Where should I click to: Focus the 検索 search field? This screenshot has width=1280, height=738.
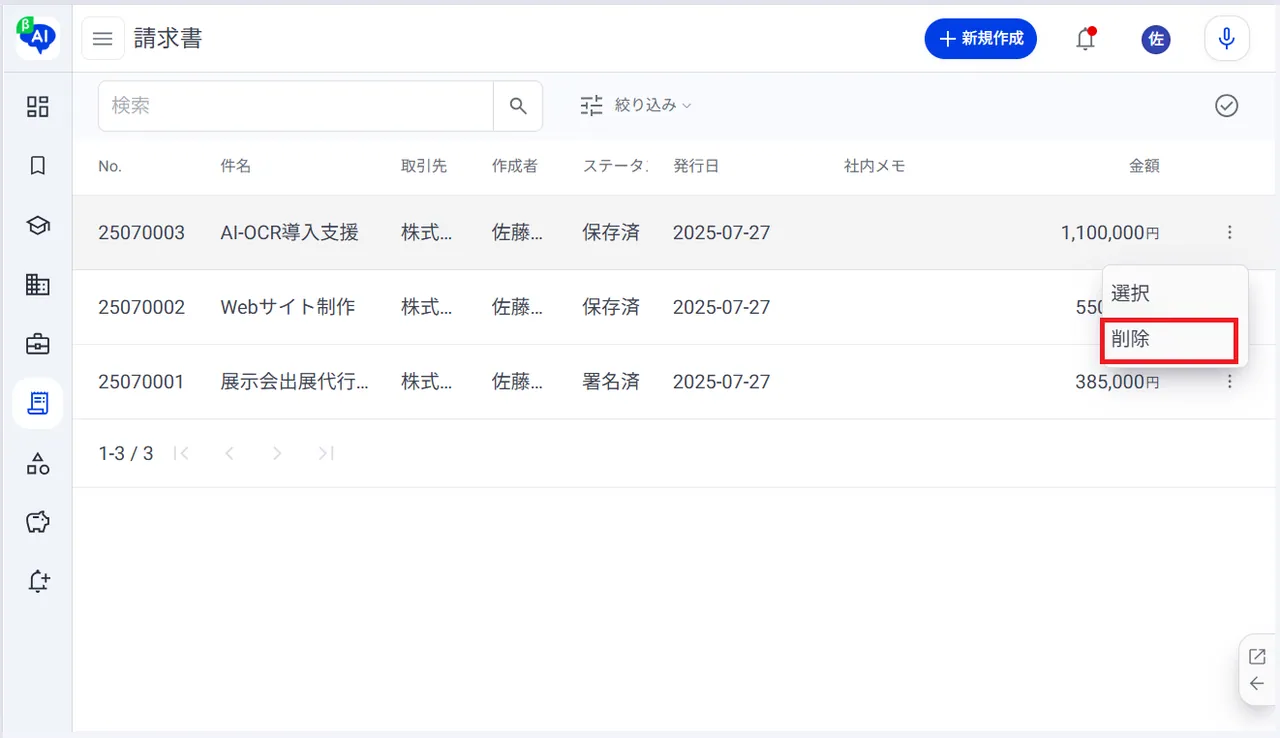click(296, 106)
